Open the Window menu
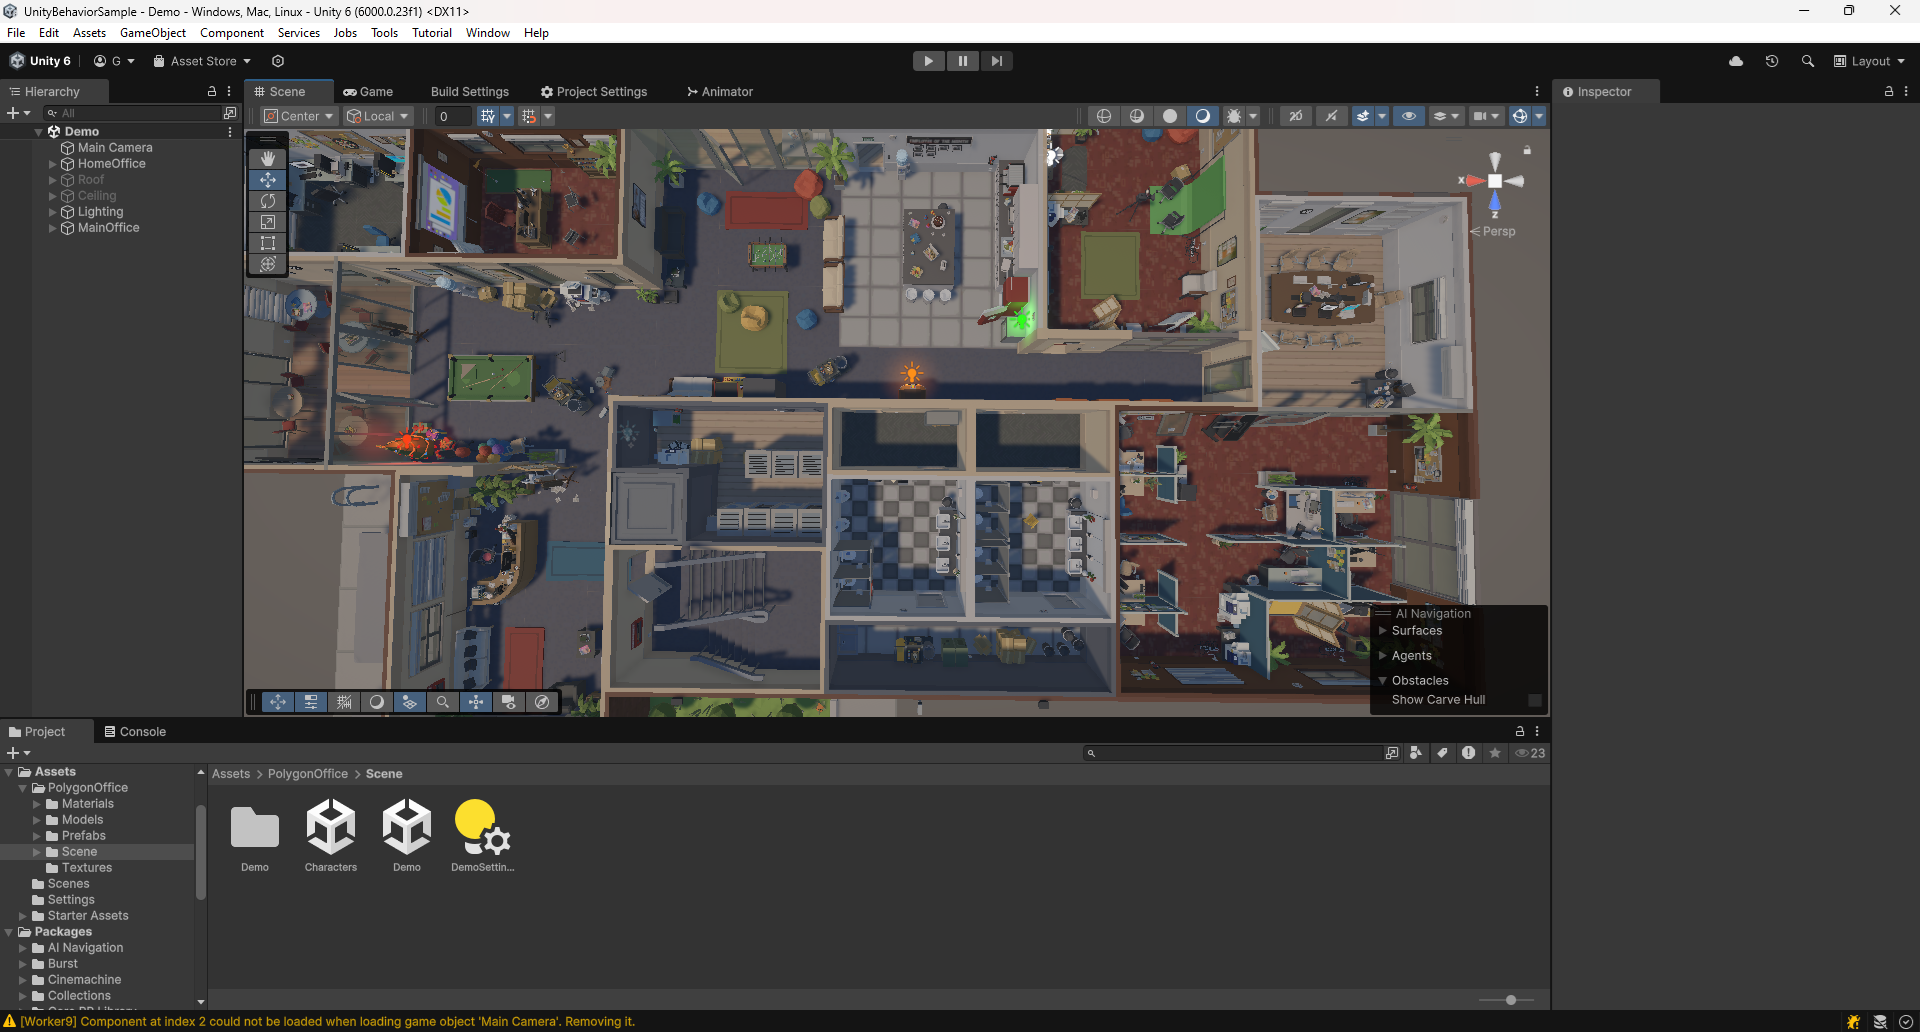 tap(488, 33)
